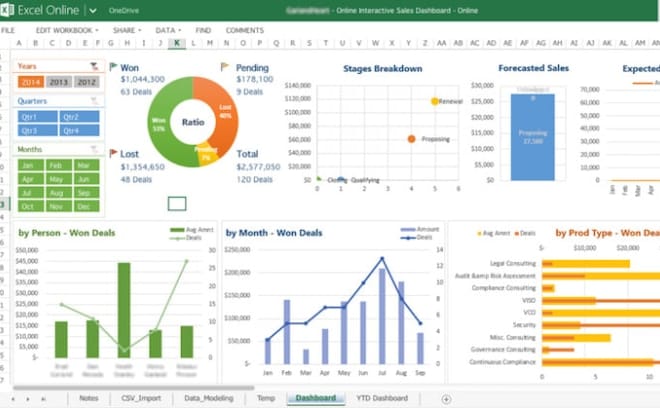Go to the OneDrive link

click(124, 11)
